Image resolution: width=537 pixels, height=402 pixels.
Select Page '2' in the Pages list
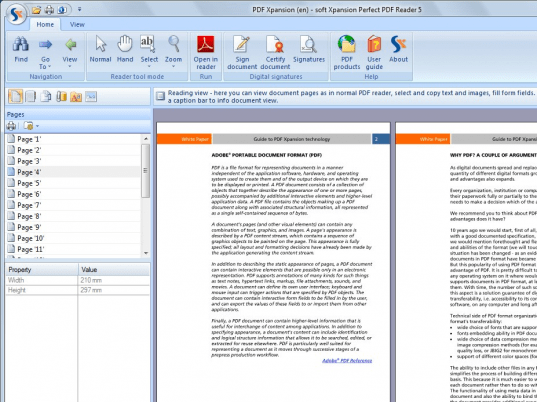74,150
